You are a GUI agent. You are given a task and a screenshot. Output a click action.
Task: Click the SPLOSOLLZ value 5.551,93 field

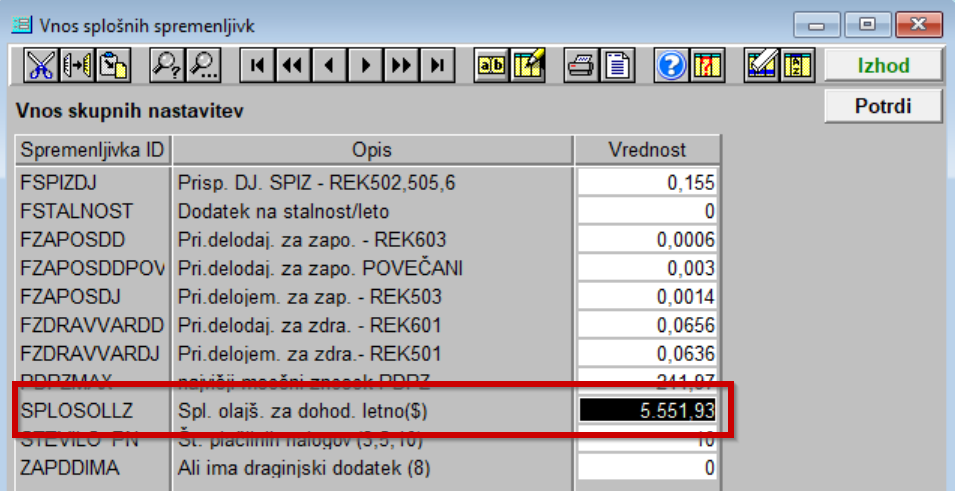click(647, 411)
